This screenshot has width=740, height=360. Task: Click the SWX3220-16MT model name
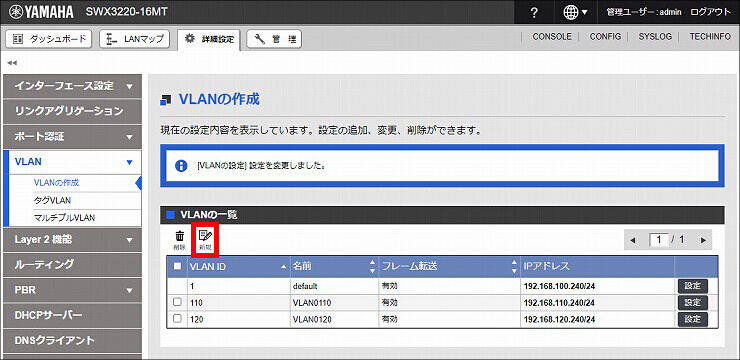126,12
